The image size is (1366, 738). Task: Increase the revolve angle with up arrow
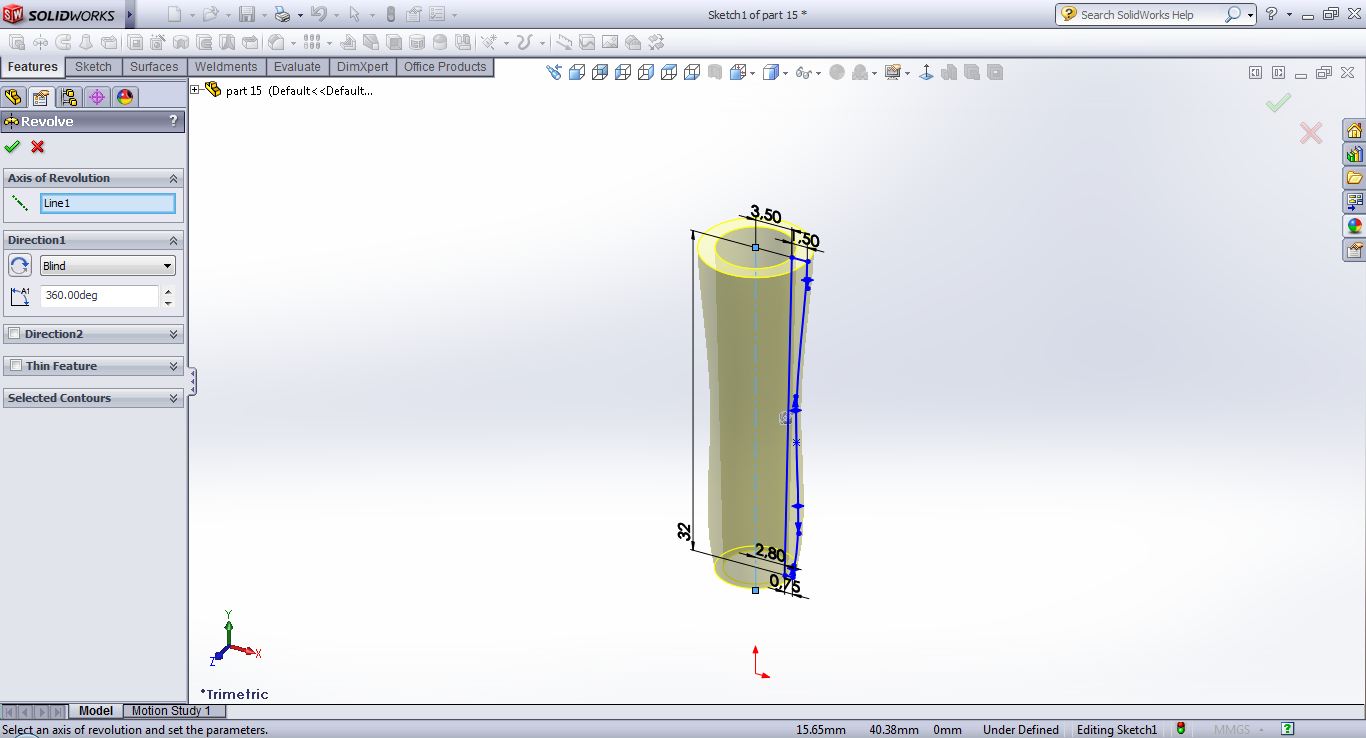[168, 290]
